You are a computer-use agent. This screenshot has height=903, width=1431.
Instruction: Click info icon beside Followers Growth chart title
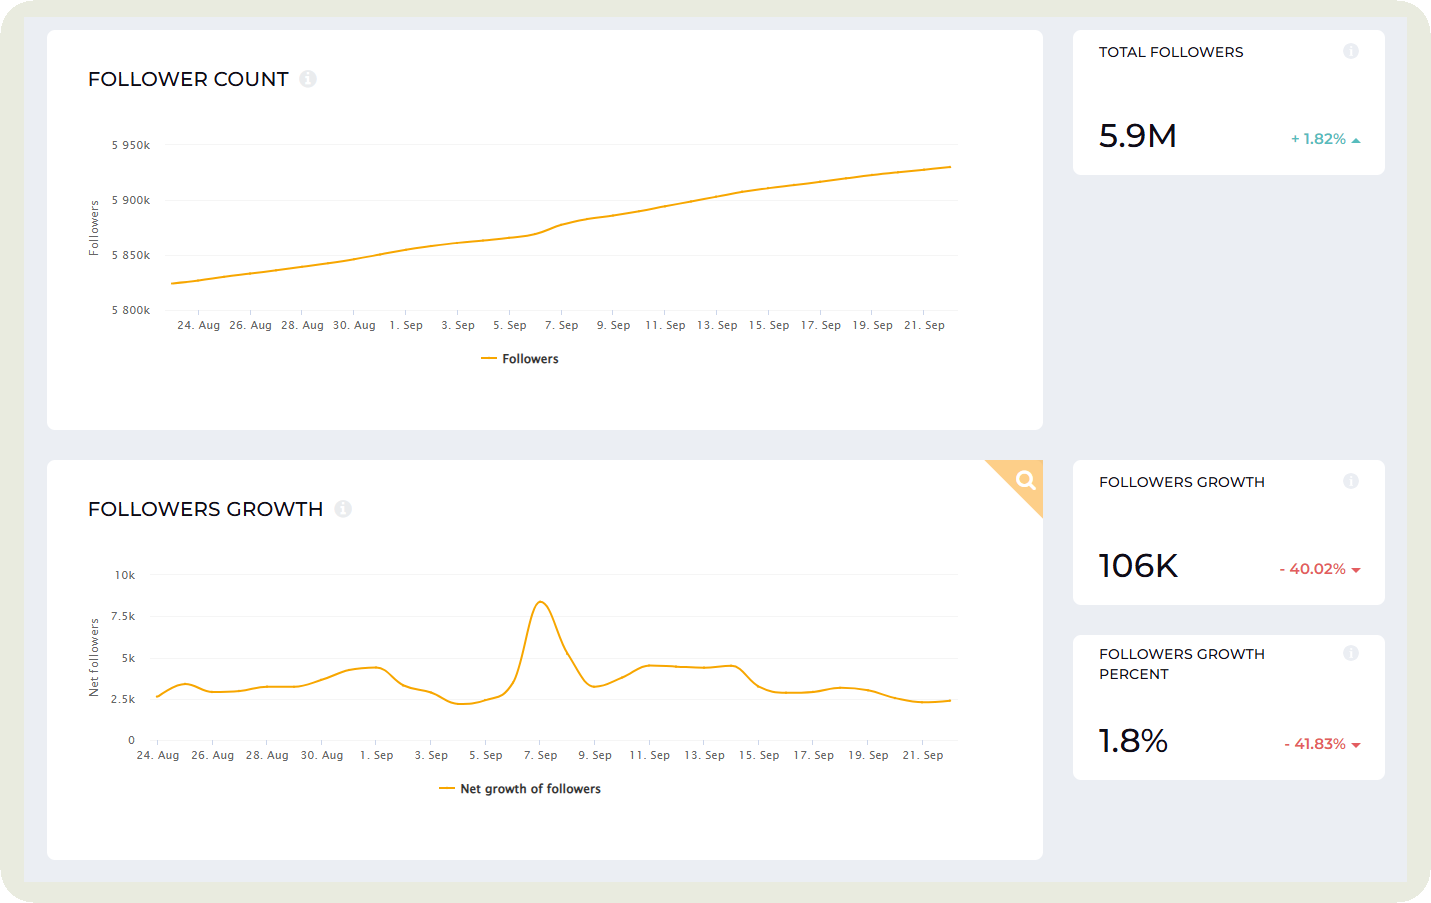[343, 509]
